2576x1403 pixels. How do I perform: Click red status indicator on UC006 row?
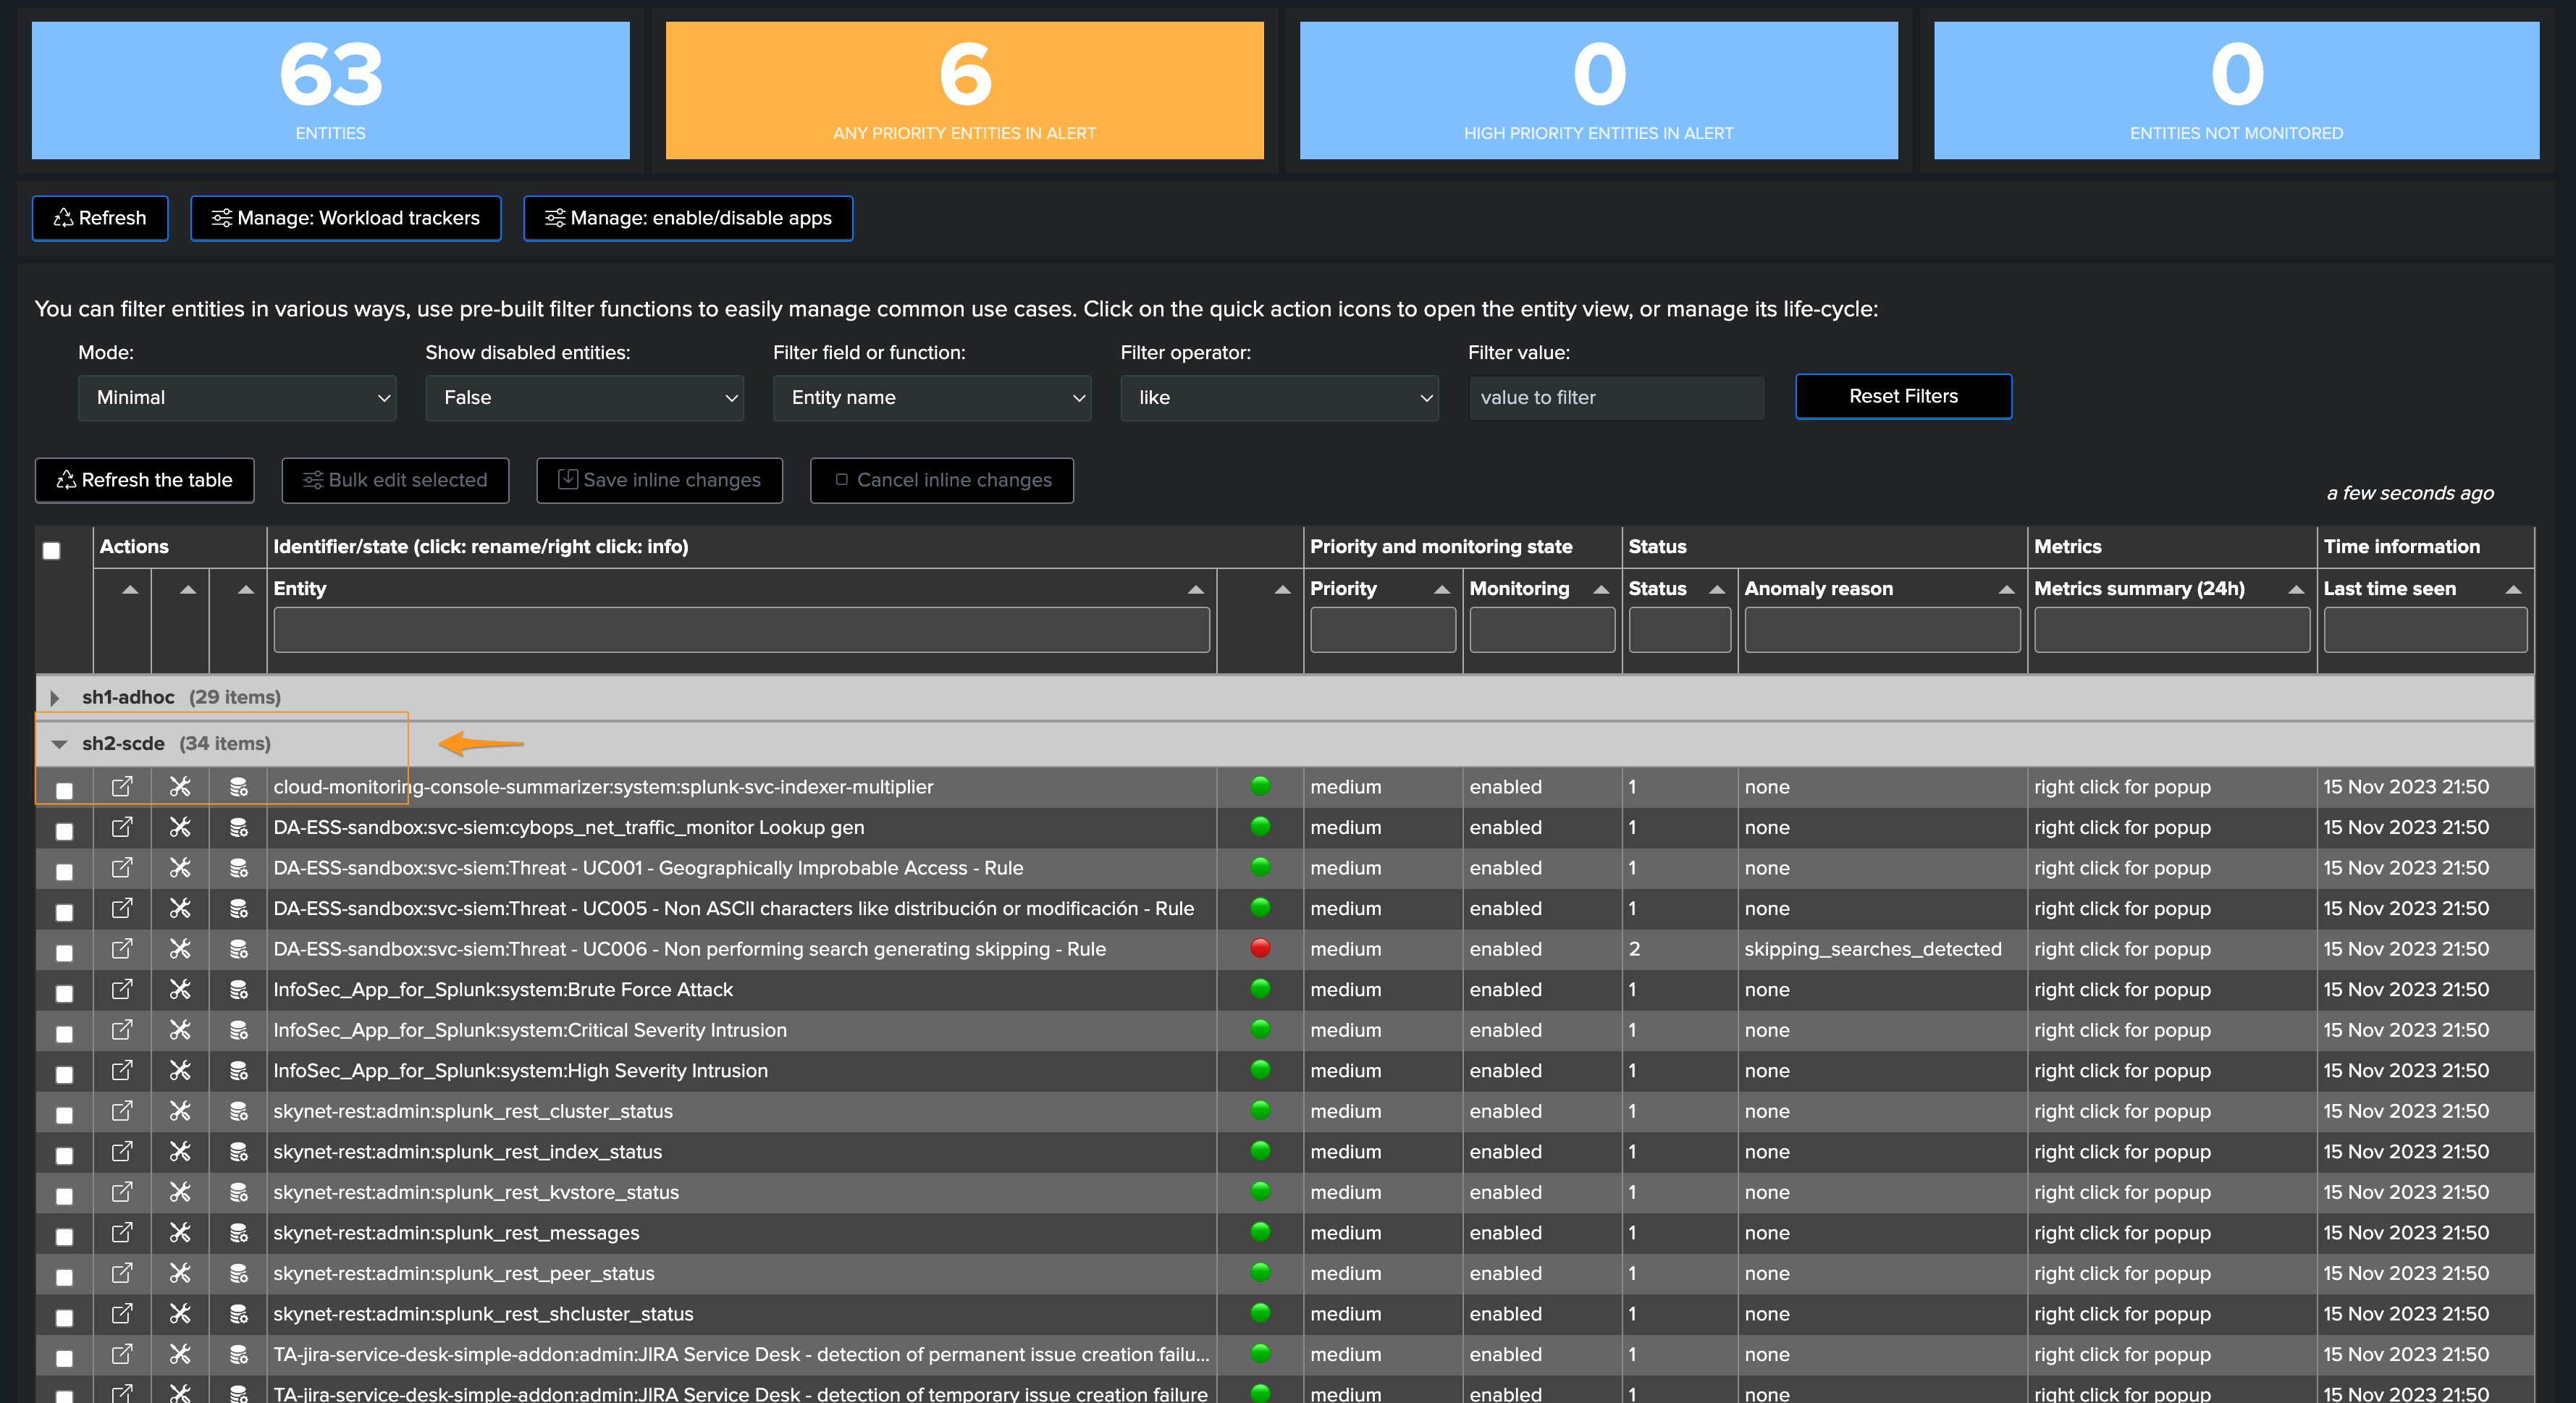(1260, 948)
